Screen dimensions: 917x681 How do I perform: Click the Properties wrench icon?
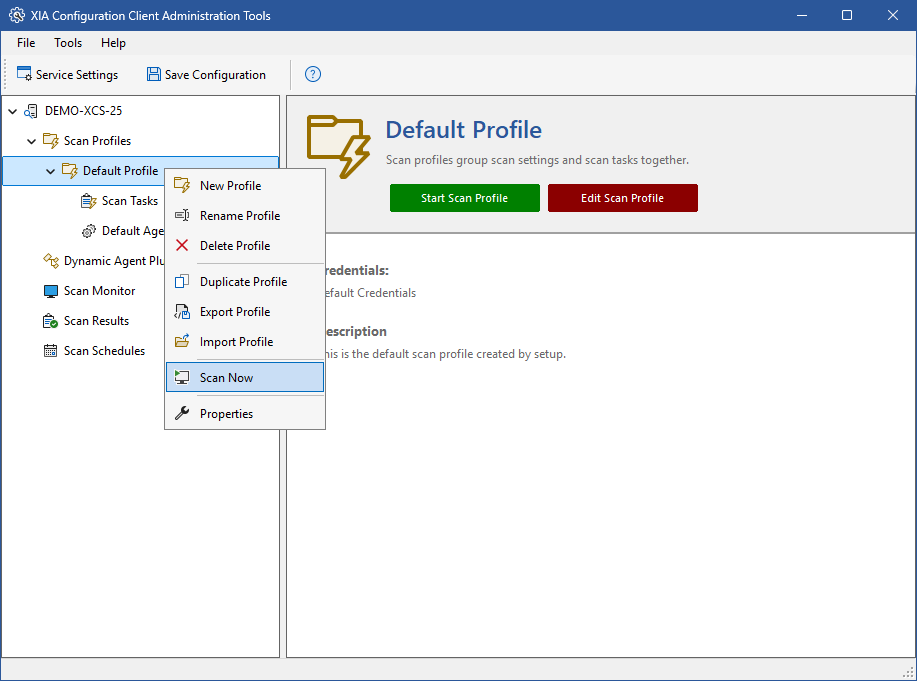(182, 414)
